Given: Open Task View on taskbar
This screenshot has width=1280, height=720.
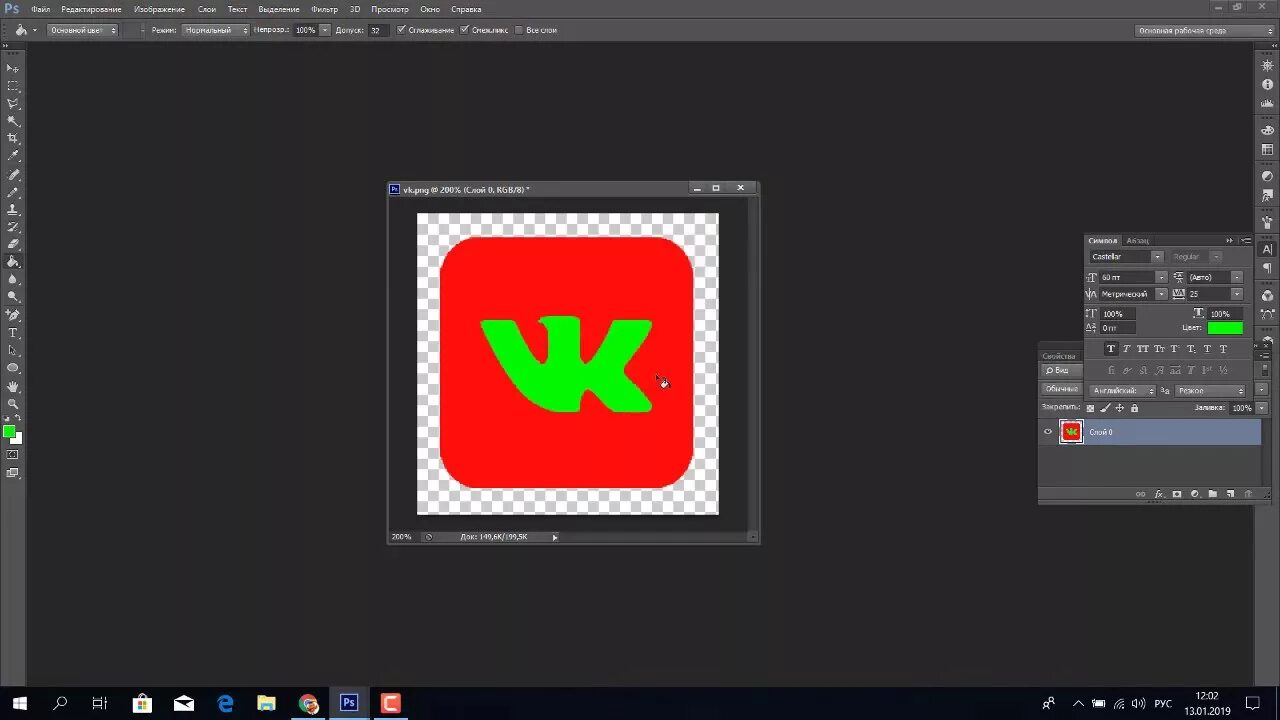Looking at the screenshot, I should 99,703.
